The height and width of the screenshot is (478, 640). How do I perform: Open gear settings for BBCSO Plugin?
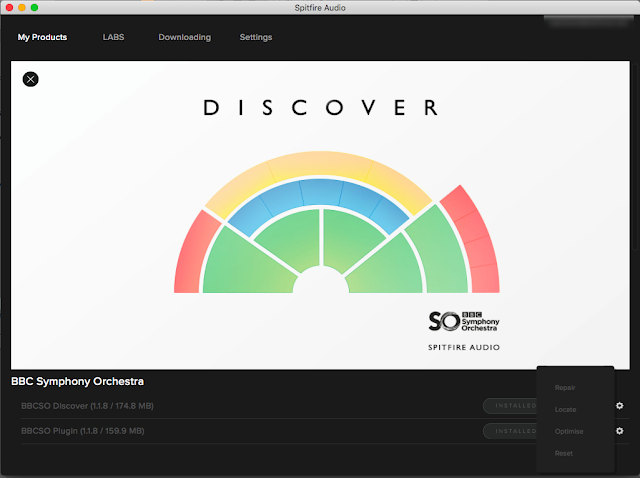click(619, 431)
